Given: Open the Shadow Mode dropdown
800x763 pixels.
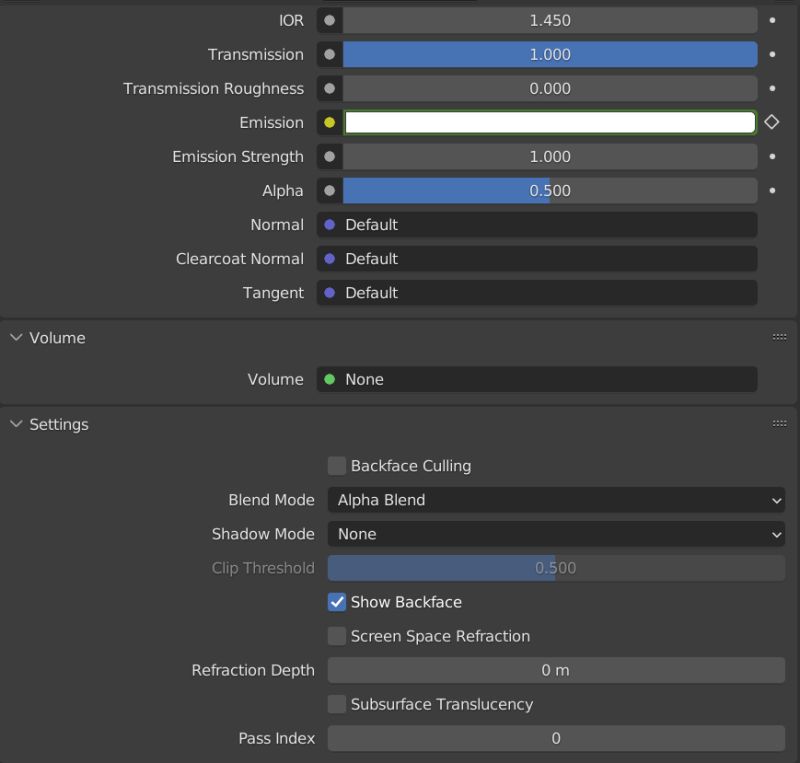Looking at the screenshot, I should tap(556, 534).
